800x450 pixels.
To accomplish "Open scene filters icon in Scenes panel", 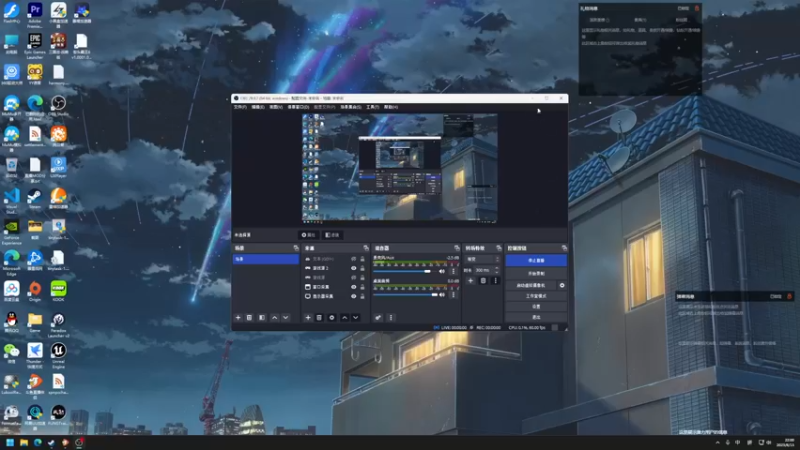I will (262, 317).
